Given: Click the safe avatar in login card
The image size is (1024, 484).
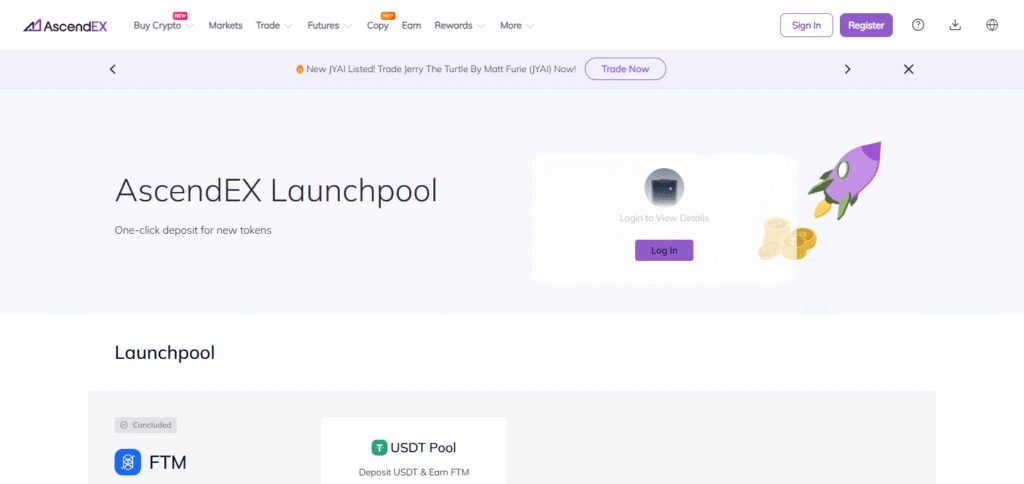Looking at the screenshot, I should 664,188.
